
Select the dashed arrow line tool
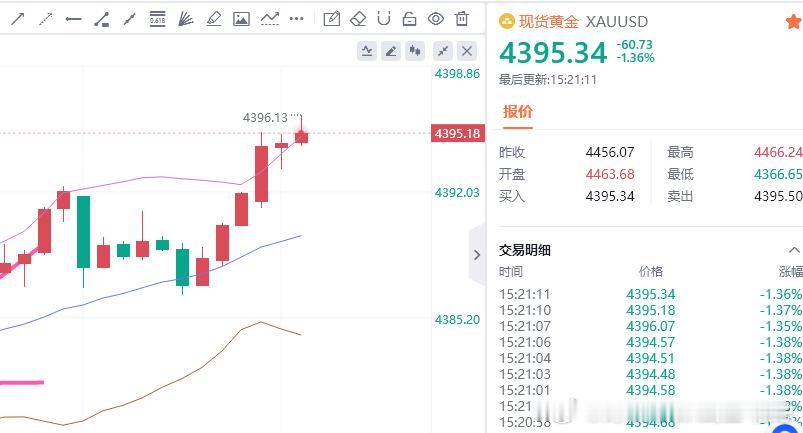coord(46,19)
